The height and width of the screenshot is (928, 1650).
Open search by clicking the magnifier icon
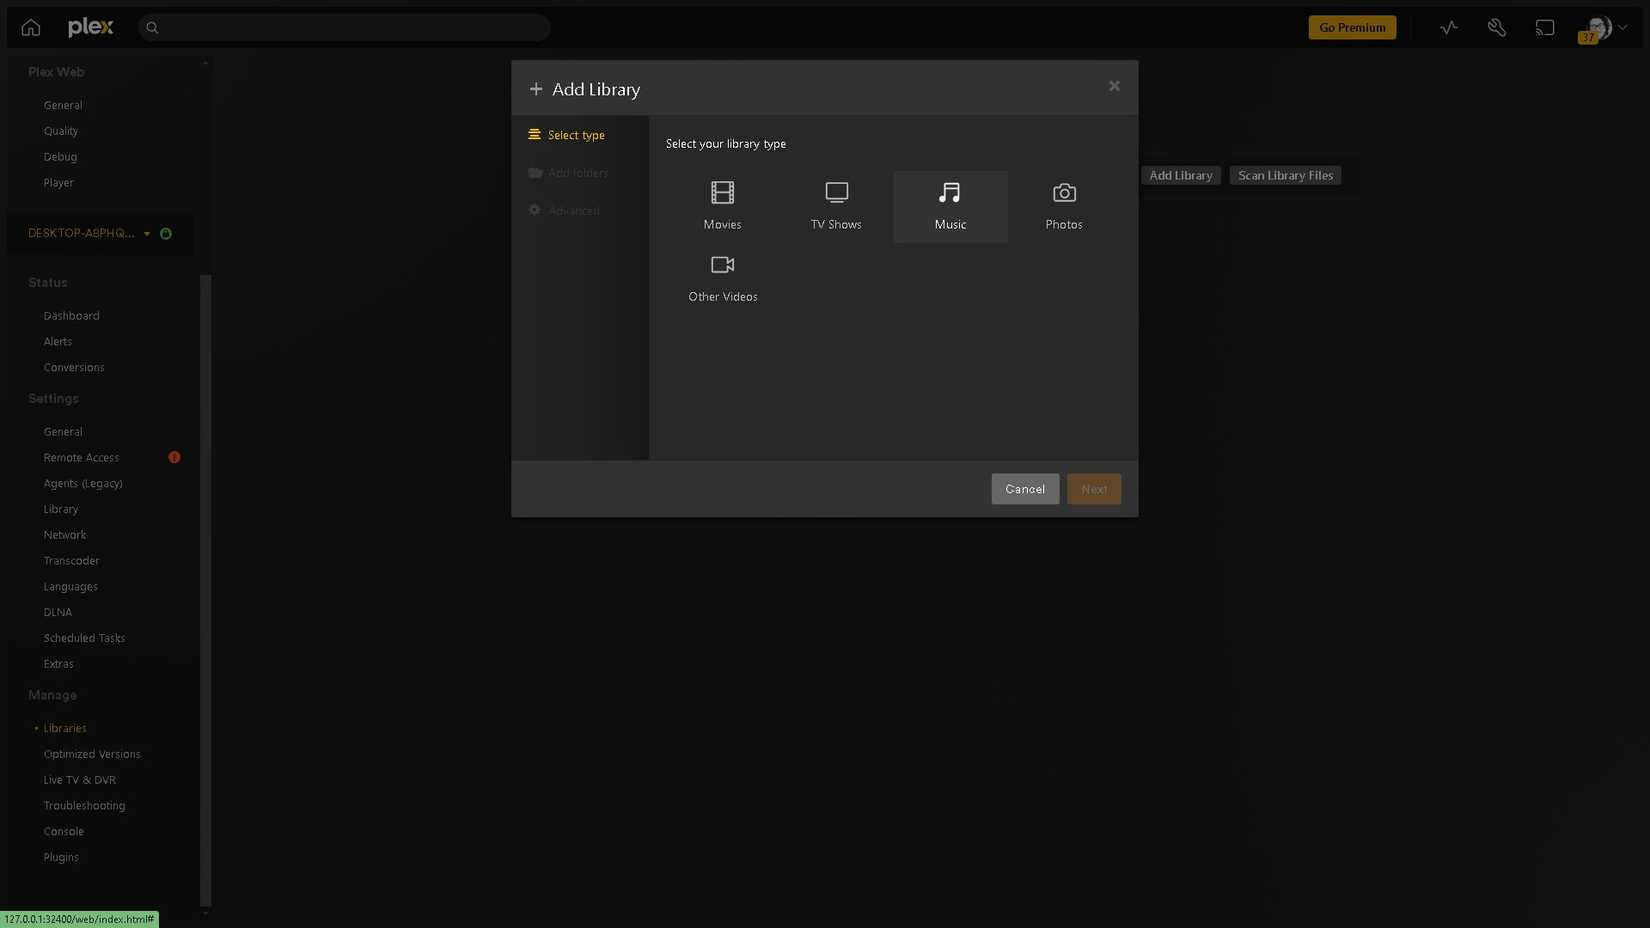[152, 27]
